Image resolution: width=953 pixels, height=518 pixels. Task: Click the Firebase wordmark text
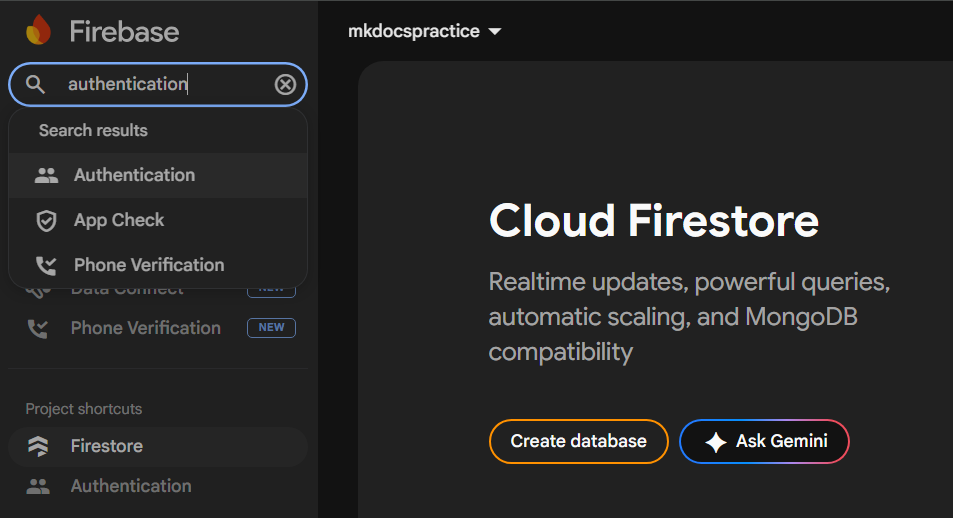(x=124, y=32)
